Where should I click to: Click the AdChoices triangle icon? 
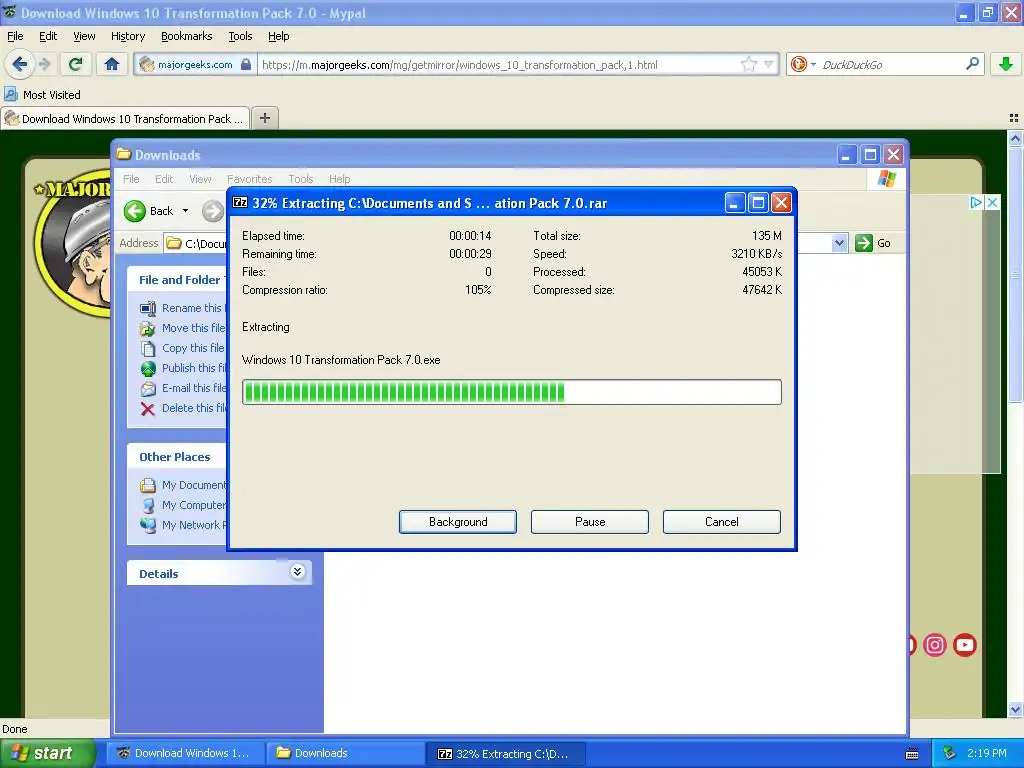pyautogui.click(x=976, y=202)
